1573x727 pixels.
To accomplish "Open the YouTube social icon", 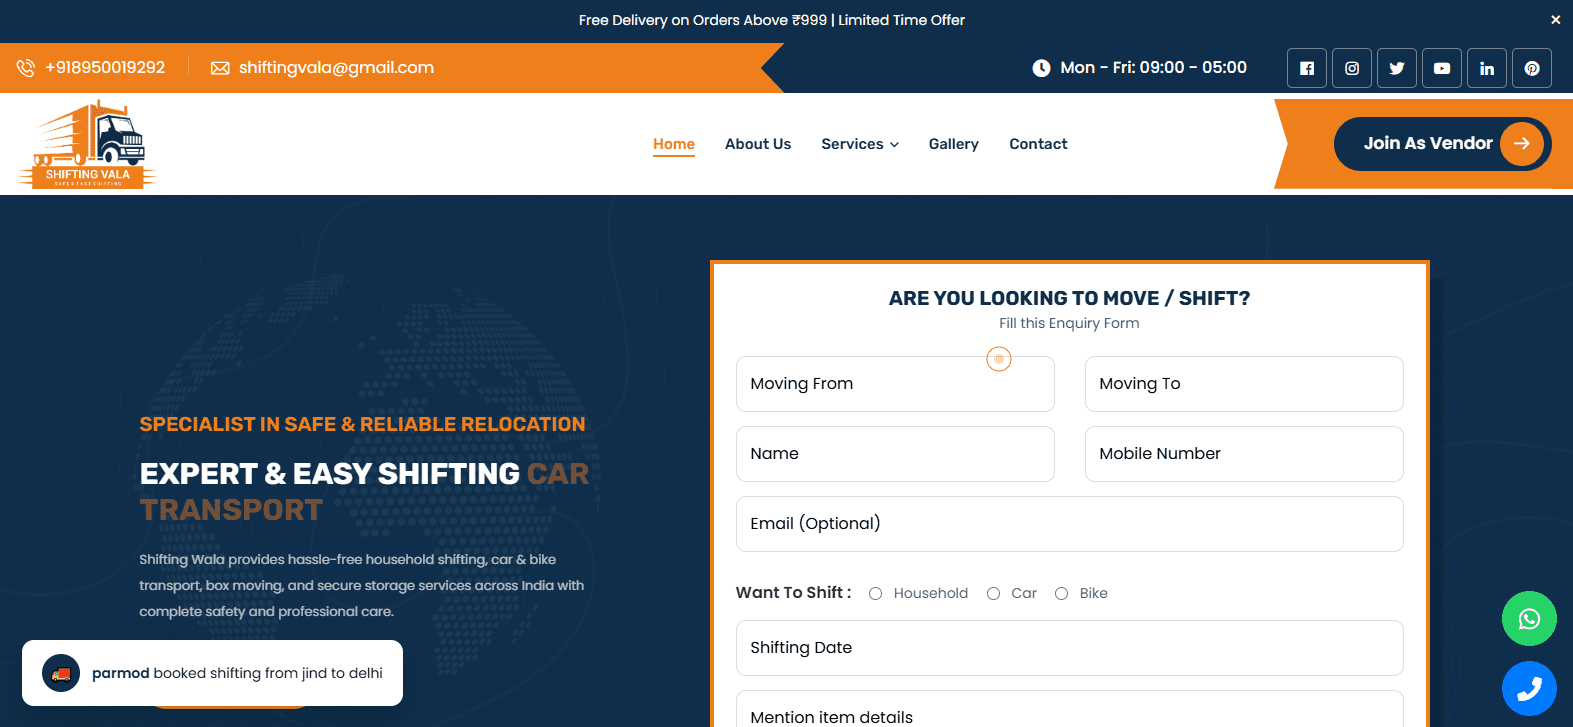I will pyautogui.click(x=1442, y=68).
